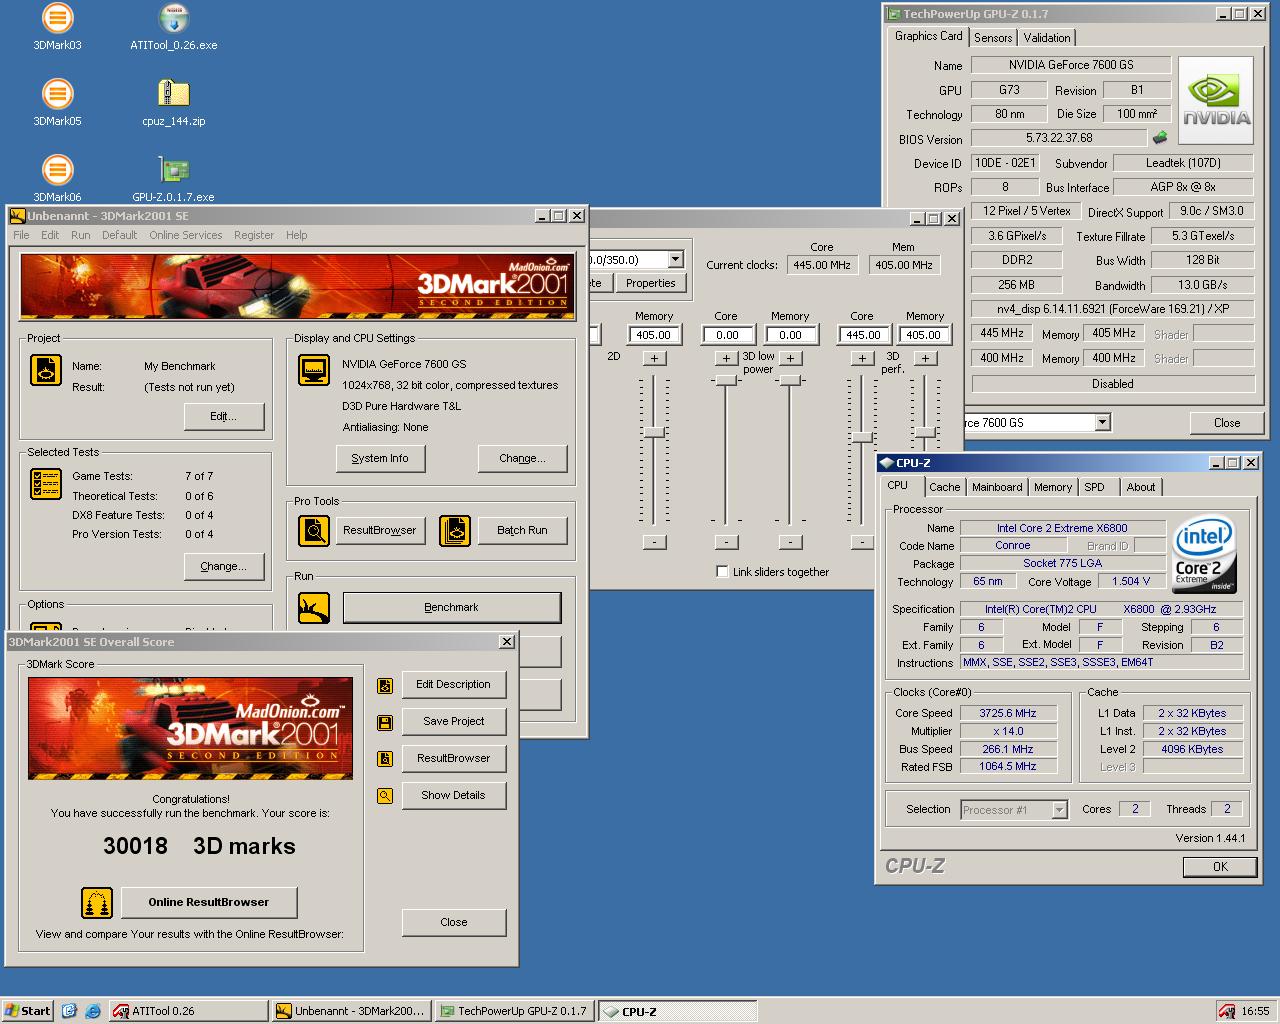
Task: Click the Benchmark button
Action: [x=451, y=607]
